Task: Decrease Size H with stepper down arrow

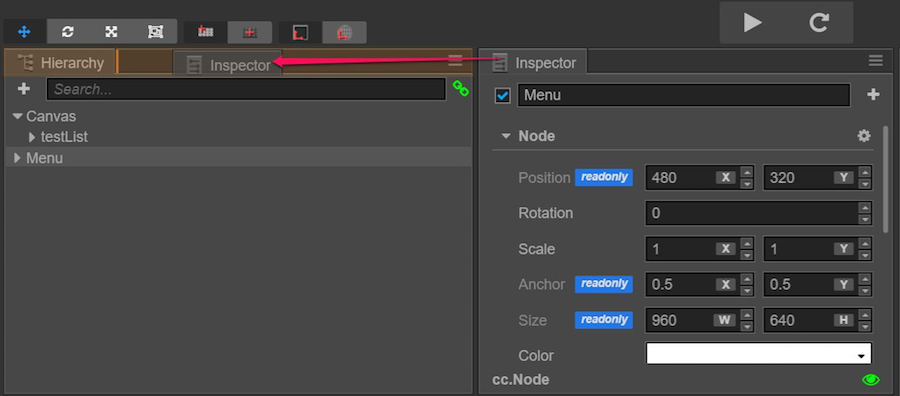Action: click(x=865, y=326)
